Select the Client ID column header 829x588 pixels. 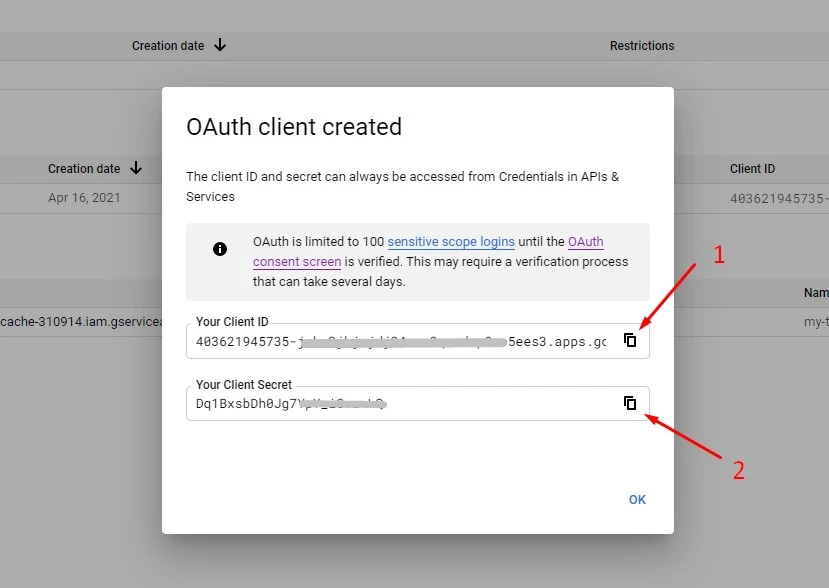pos(752,169)
